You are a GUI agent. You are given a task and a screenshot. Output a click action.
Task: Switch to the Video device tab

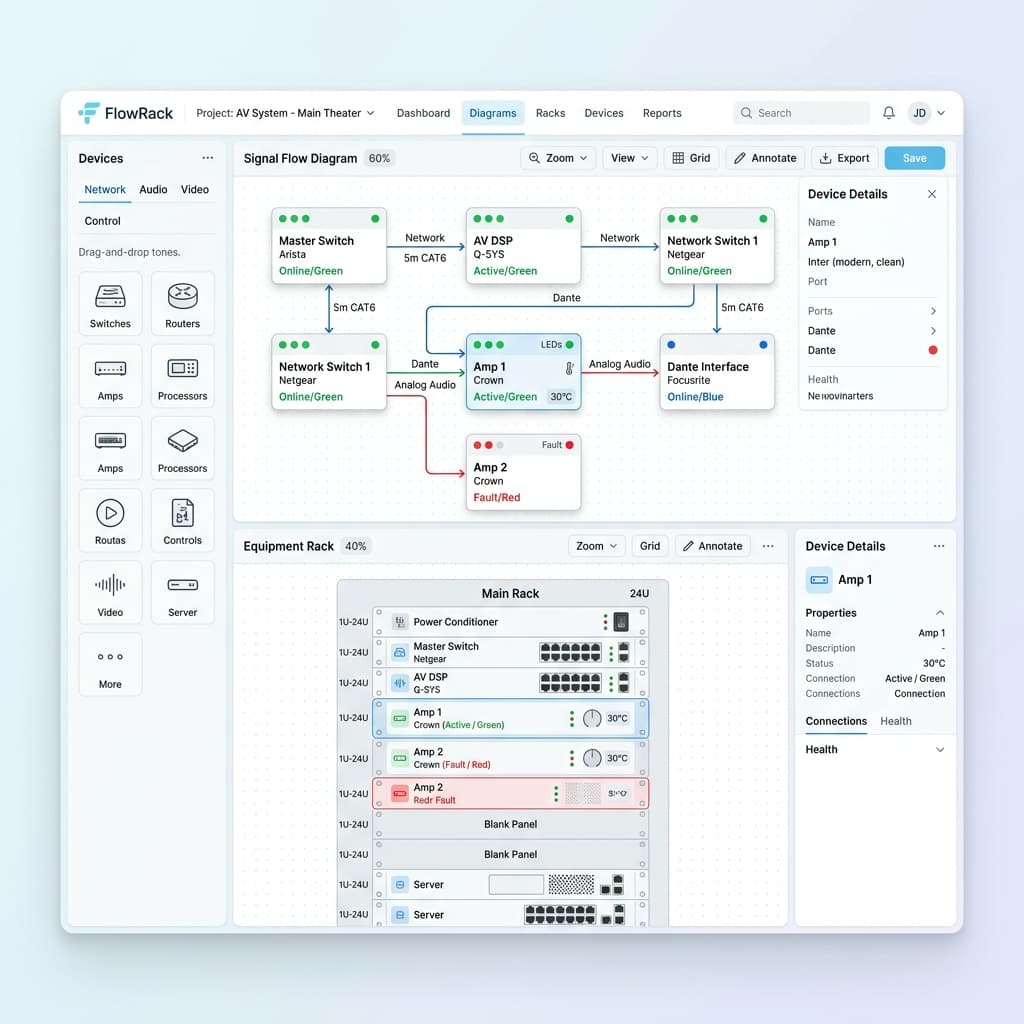pyautogui.click(x=195, y=189)
